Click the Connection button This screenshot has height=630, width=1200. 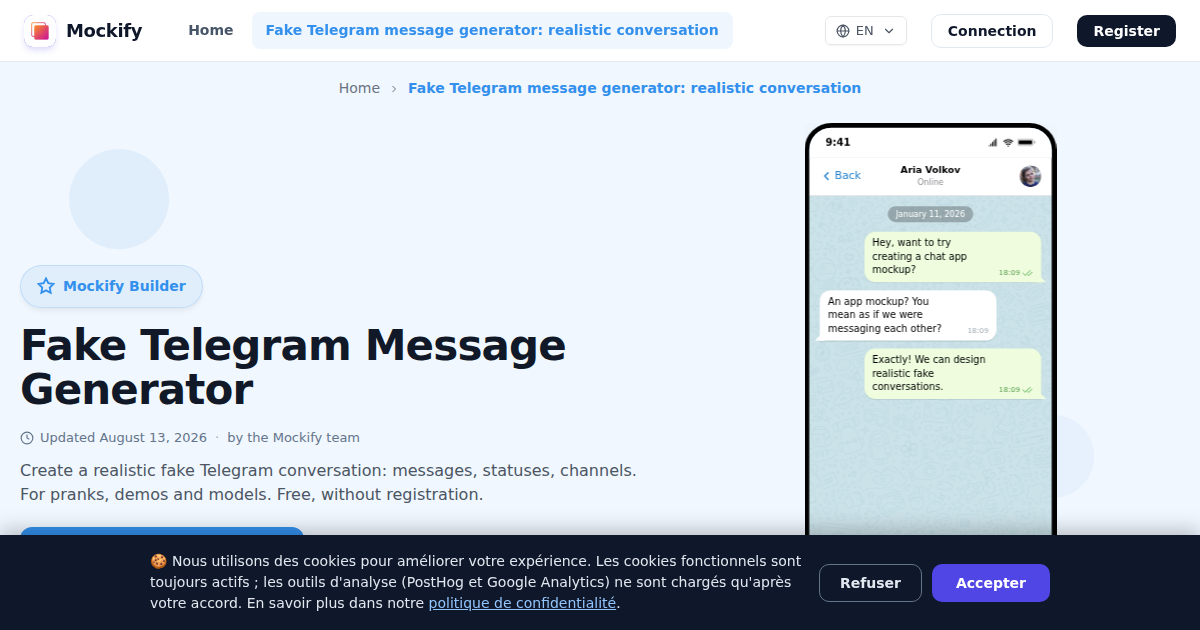coord(992,31)
